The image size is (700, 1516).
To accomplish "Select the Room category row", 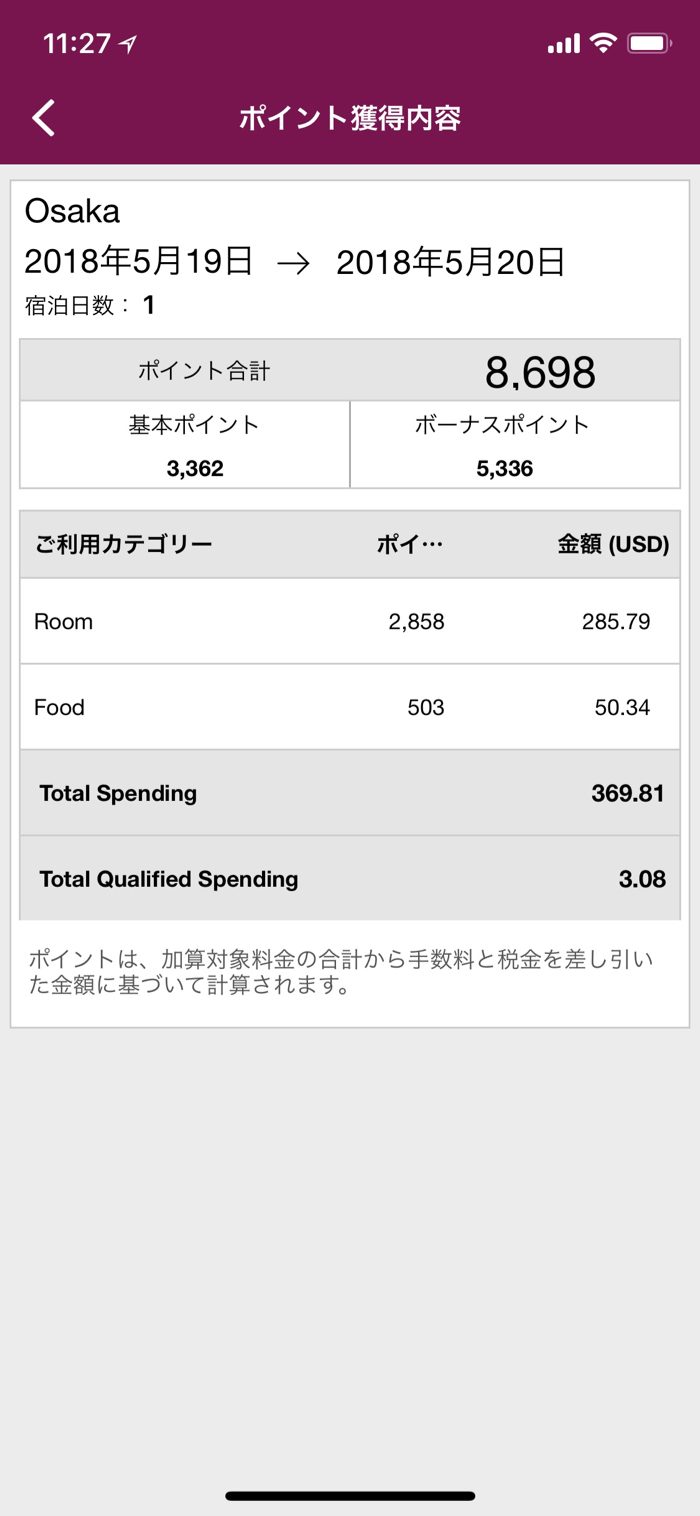I will [x=350, y=621].
